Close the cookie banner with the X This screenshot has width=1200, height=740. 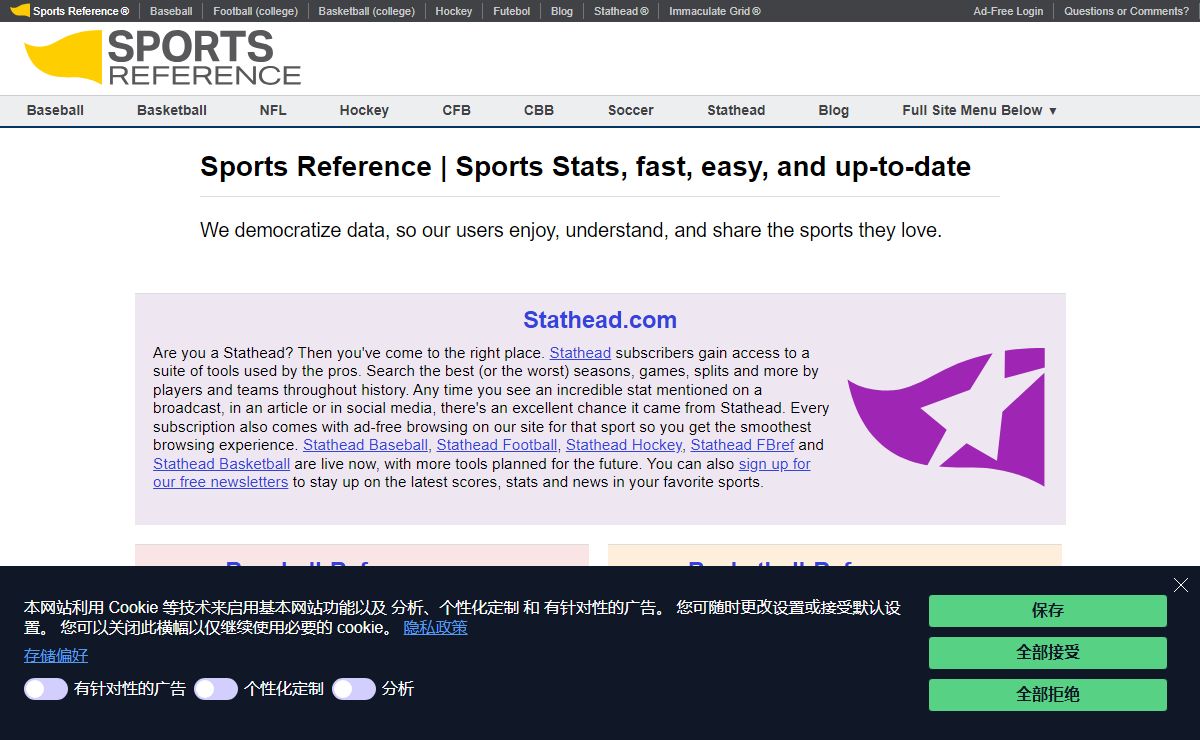[1181, 585]
